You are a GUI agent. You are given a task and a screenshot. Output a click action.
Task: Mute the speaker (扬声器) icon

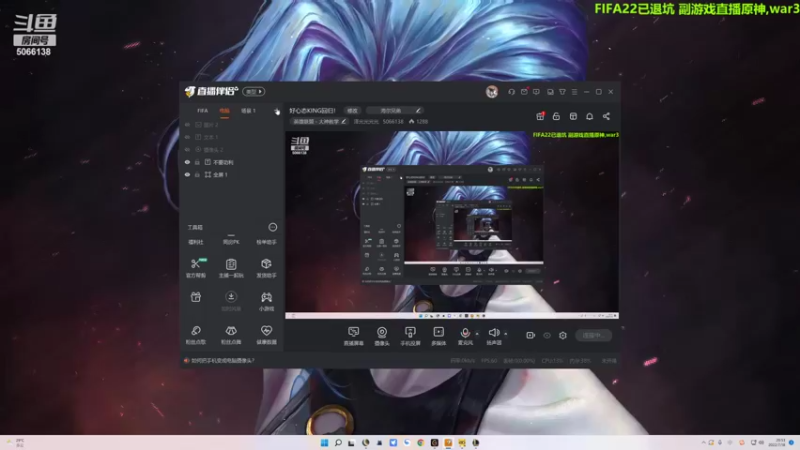click(493, 333)
